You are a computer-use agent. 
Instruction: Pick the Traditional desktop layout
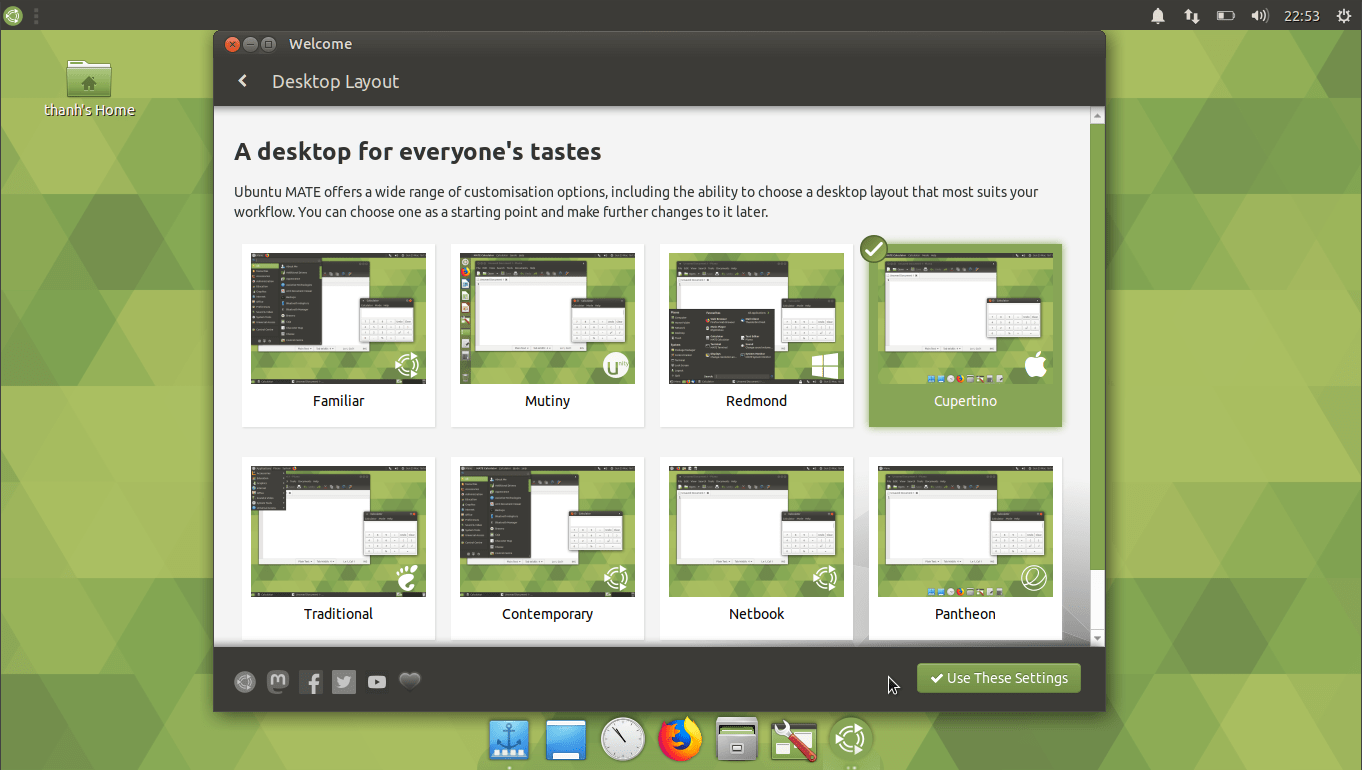[338, 530]
